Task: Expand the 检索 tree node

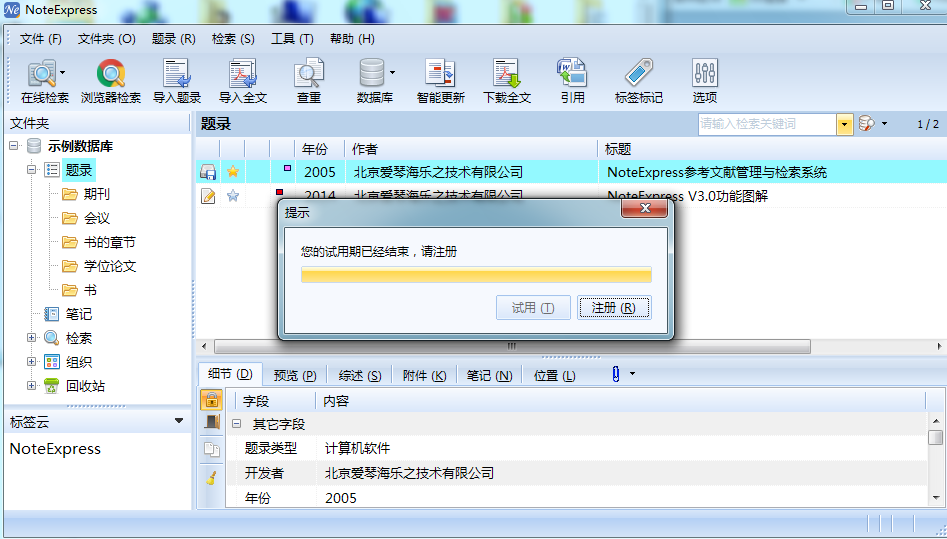Action: [31, 338]
